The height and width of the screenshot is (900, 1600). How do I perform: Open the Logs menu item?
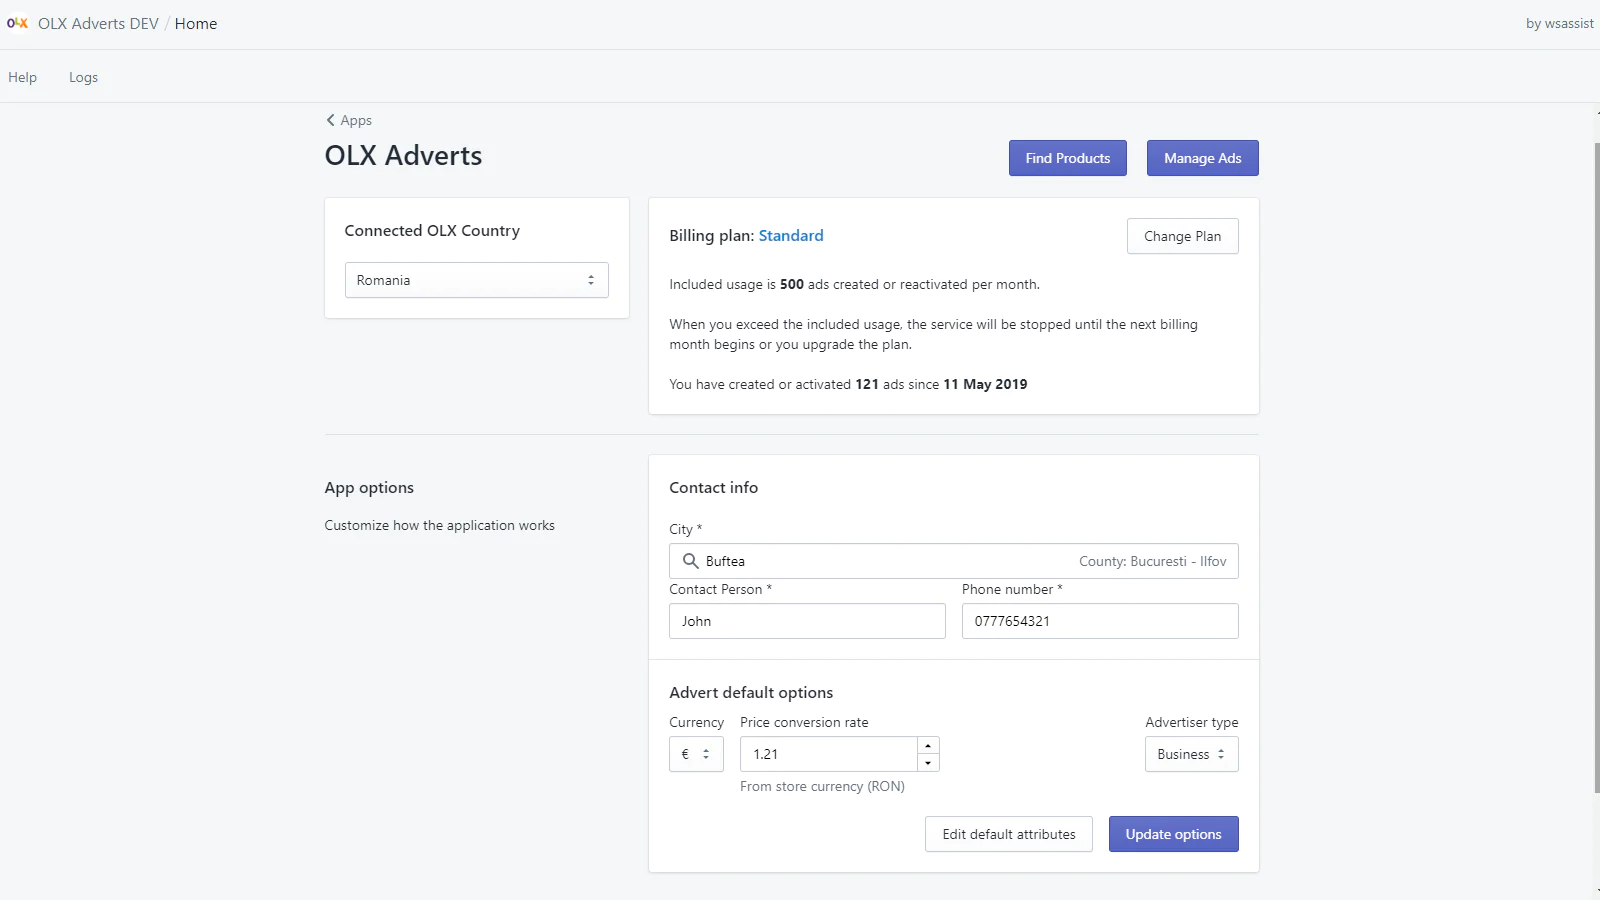click(x=83, y=77)
